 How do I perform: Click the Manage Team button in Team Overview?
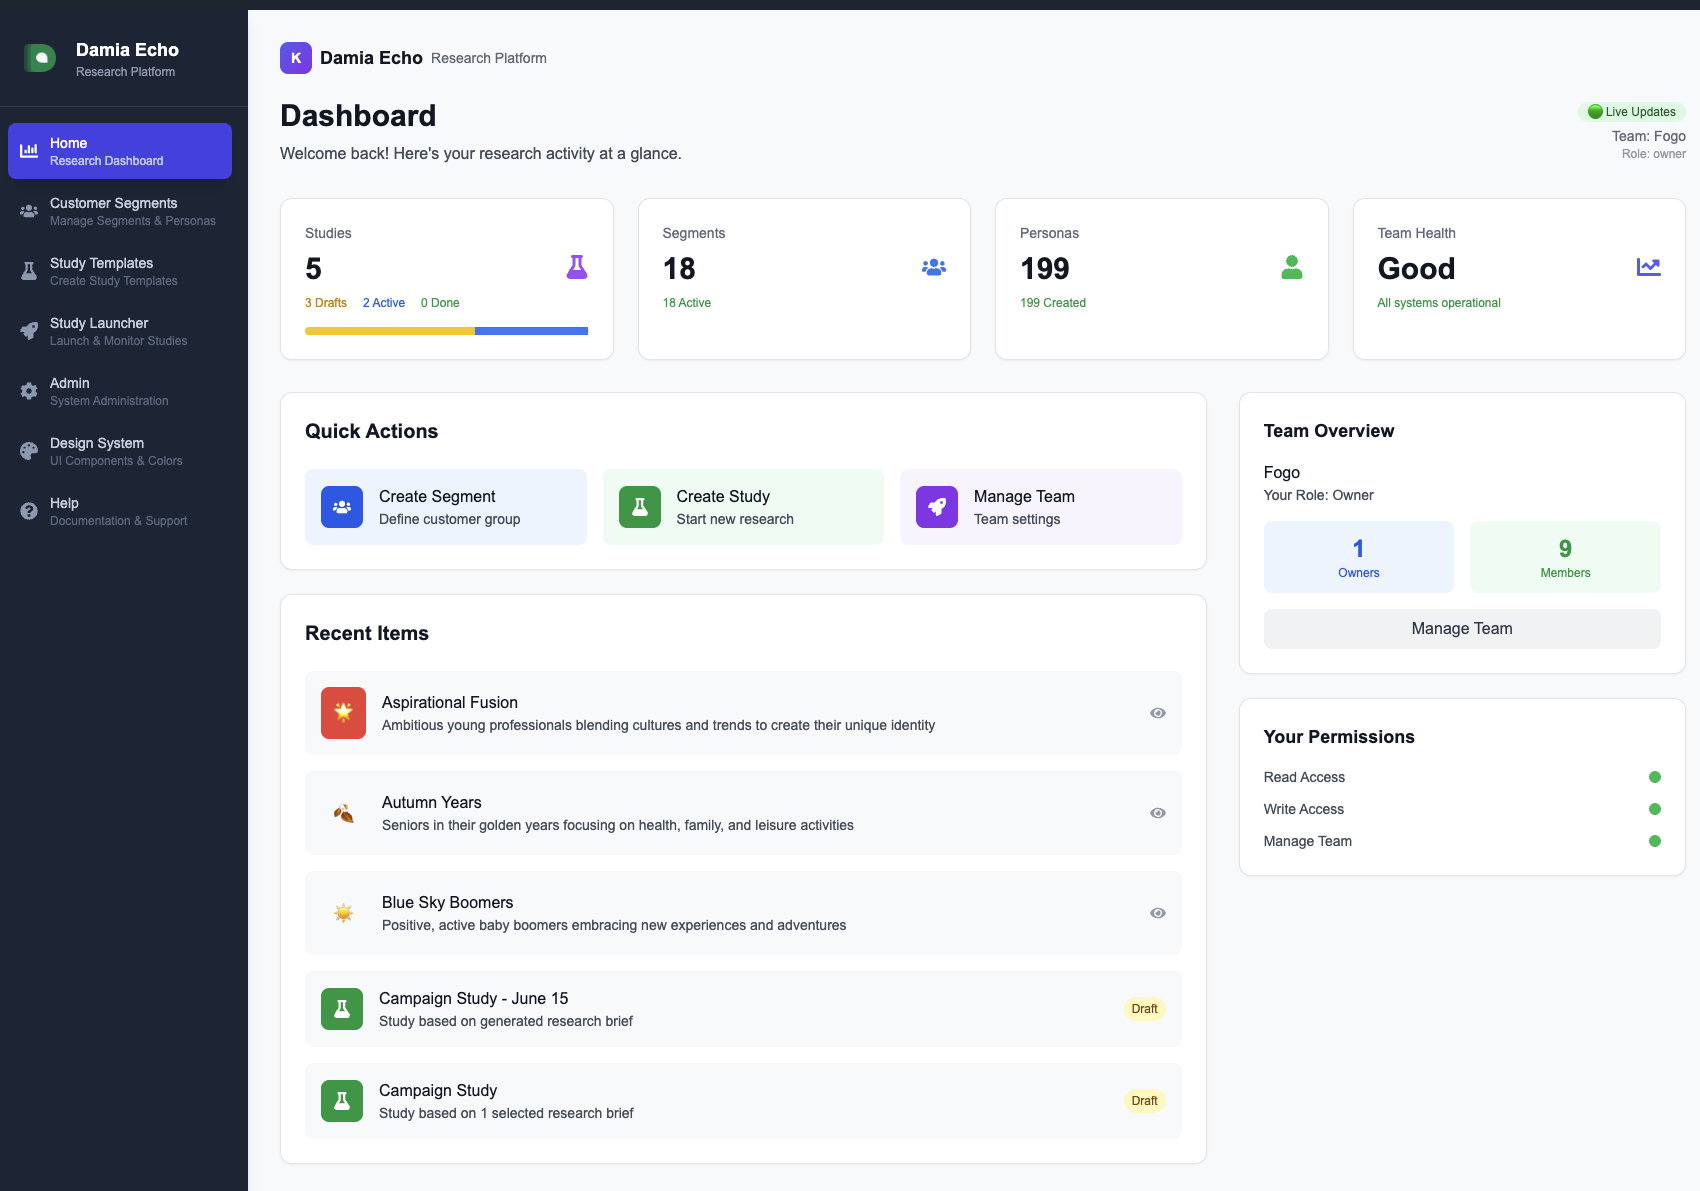tap(1462, 629)
